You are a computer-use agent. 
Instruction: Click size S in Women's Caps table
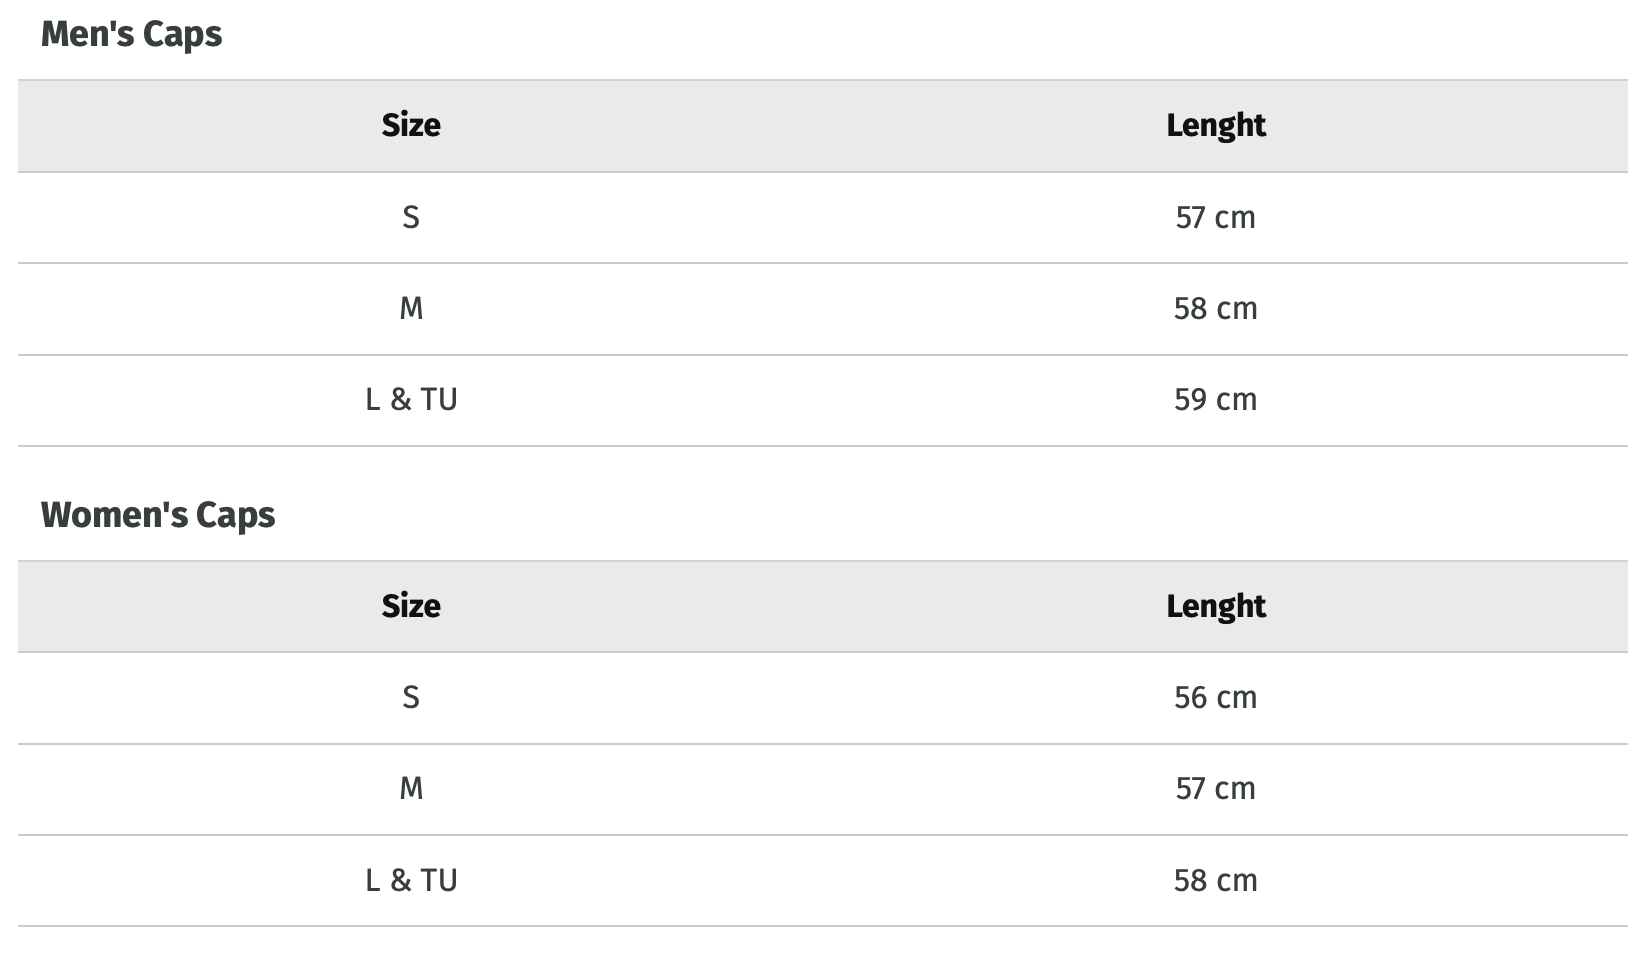click(x=411, y=698)
